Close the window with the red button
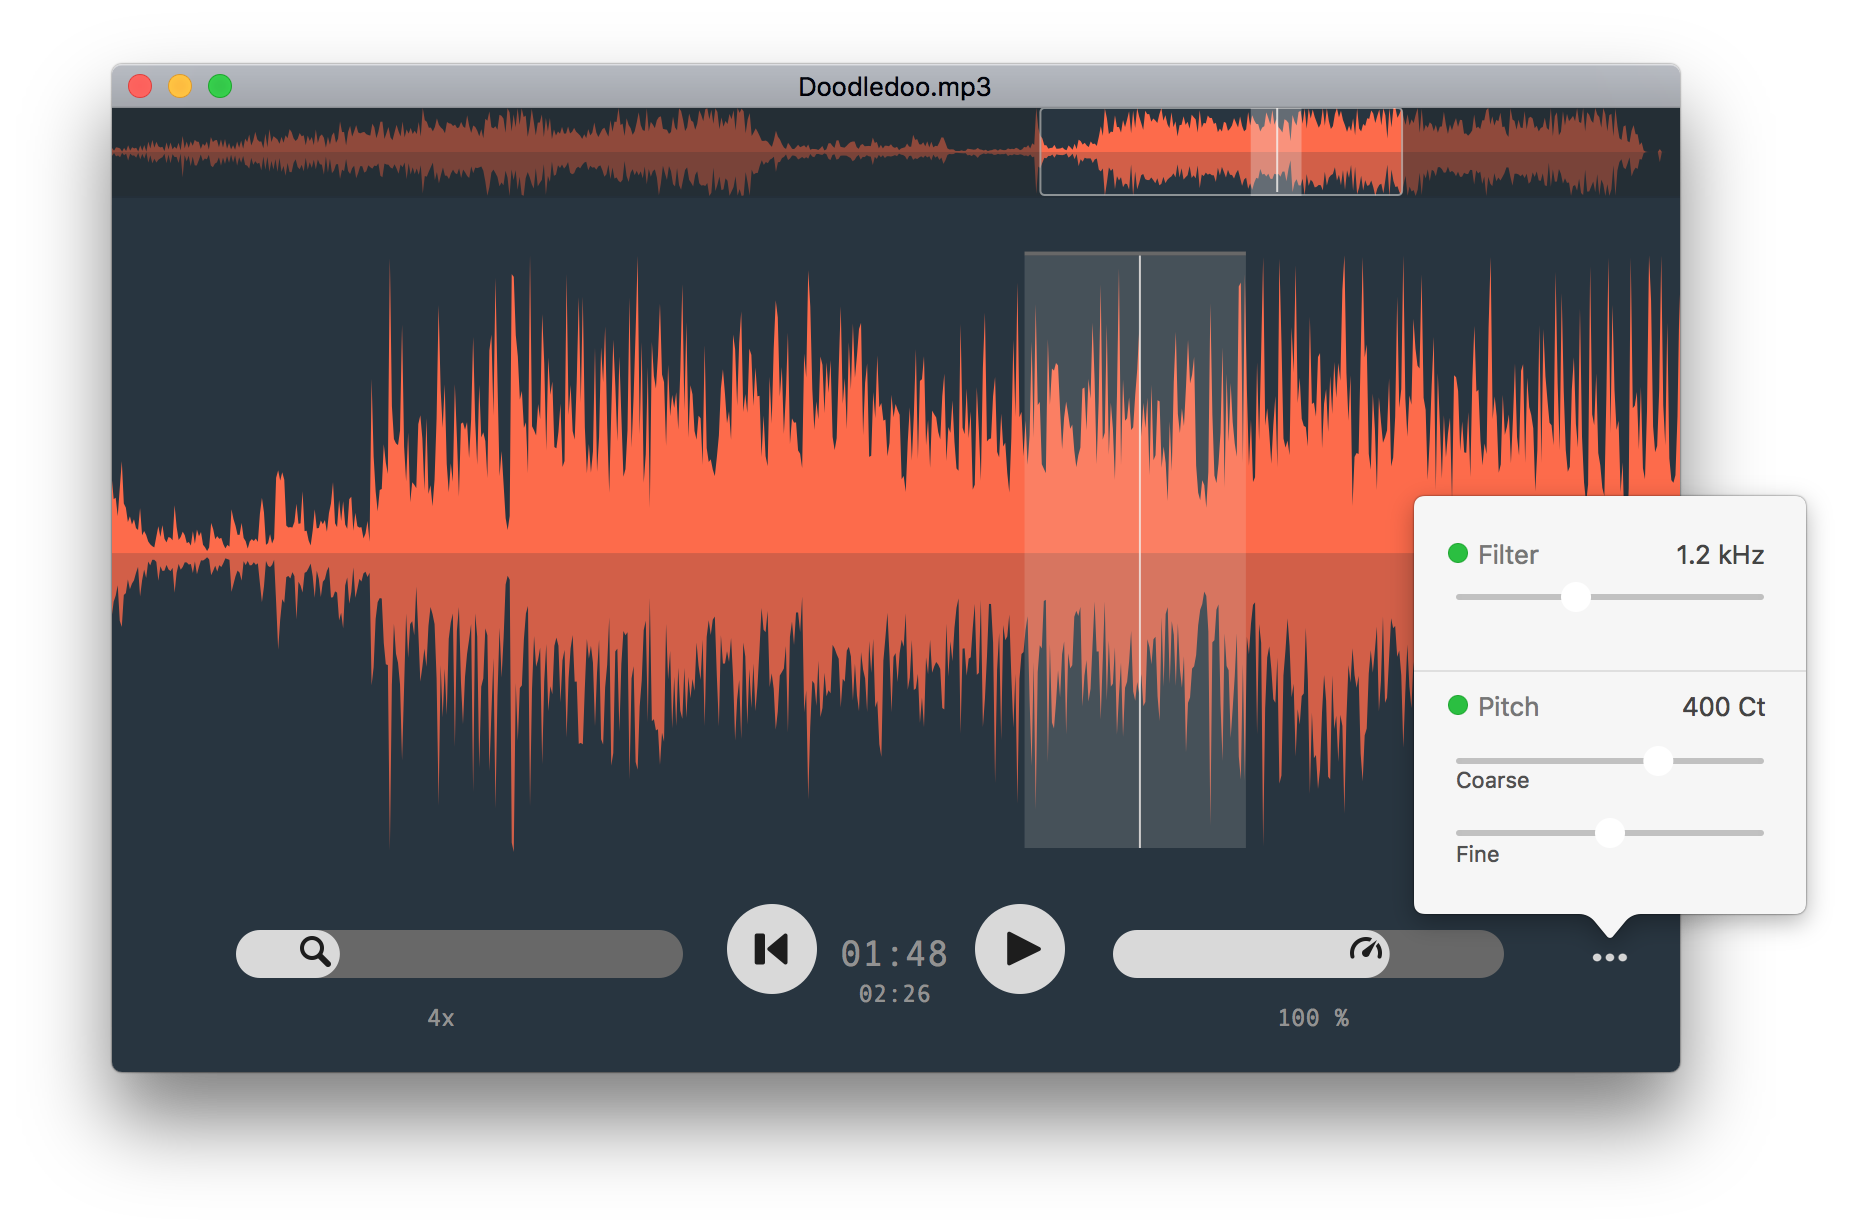The width and height of the screenshot is (1866, 1232). [140, 86]
